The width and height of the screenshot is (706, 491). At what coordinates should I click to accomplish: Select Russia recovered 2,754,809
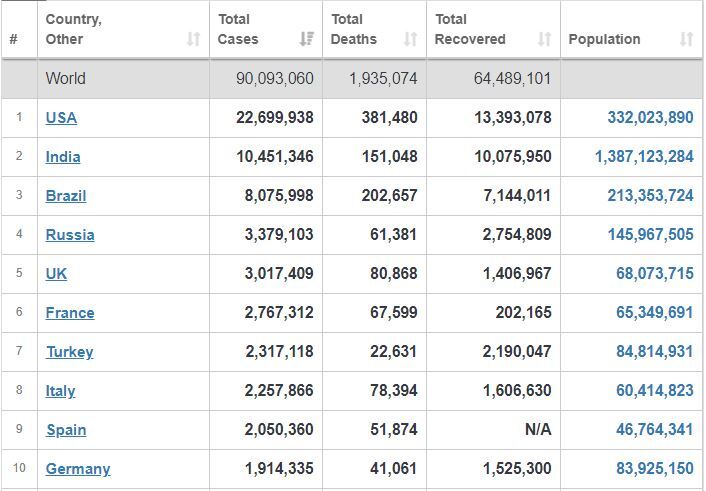click(517, 235)
